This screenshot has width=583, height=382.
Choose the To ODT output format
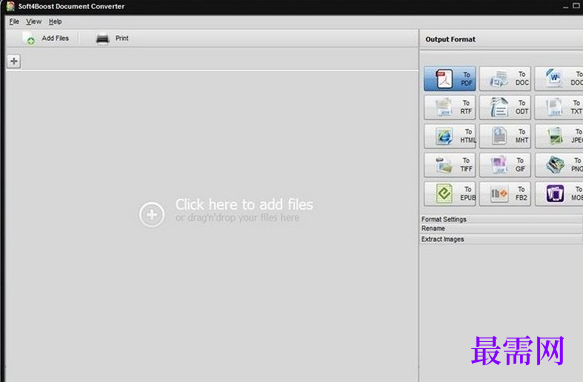pos(505,107)
